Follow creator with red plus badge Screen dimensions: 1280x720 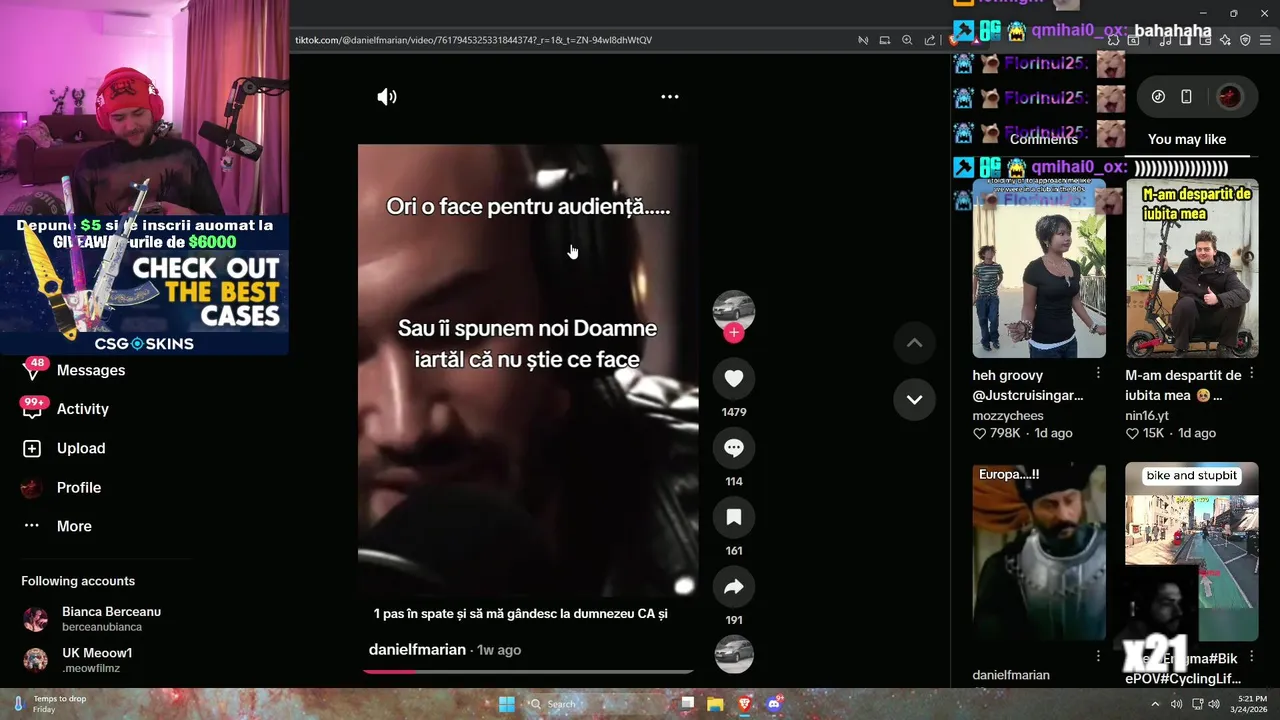click(x=734, y=333)
